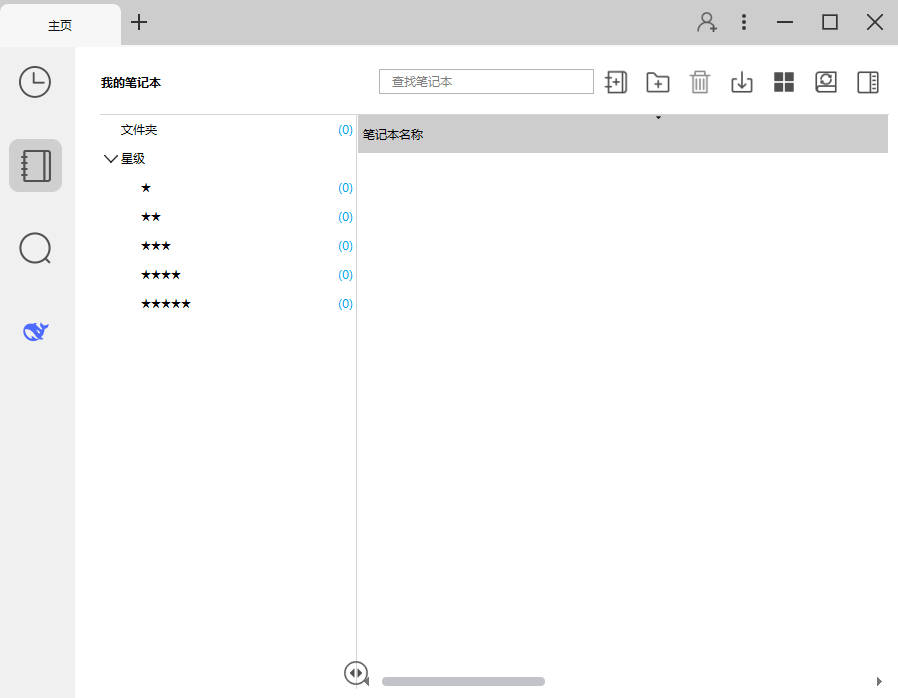The image size is (898, 698).
Task: Open the recent history clock icon
Action: tap(35, 82)
